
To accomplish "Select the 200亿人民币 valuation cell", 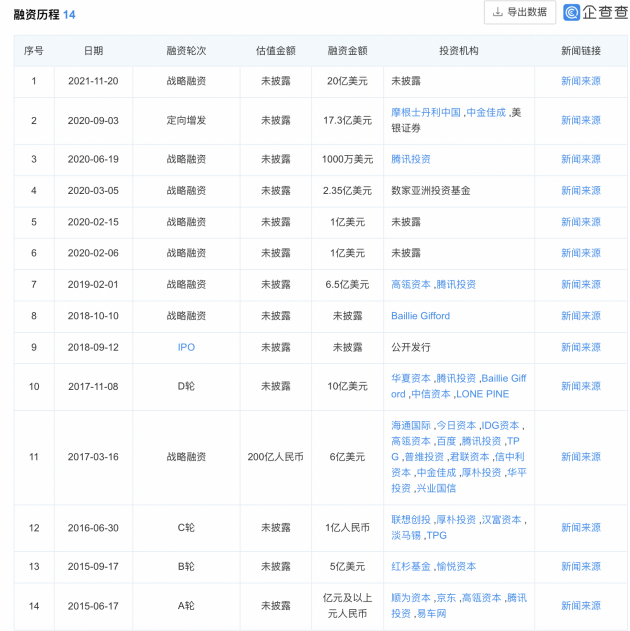I will (x=276, y=457).
